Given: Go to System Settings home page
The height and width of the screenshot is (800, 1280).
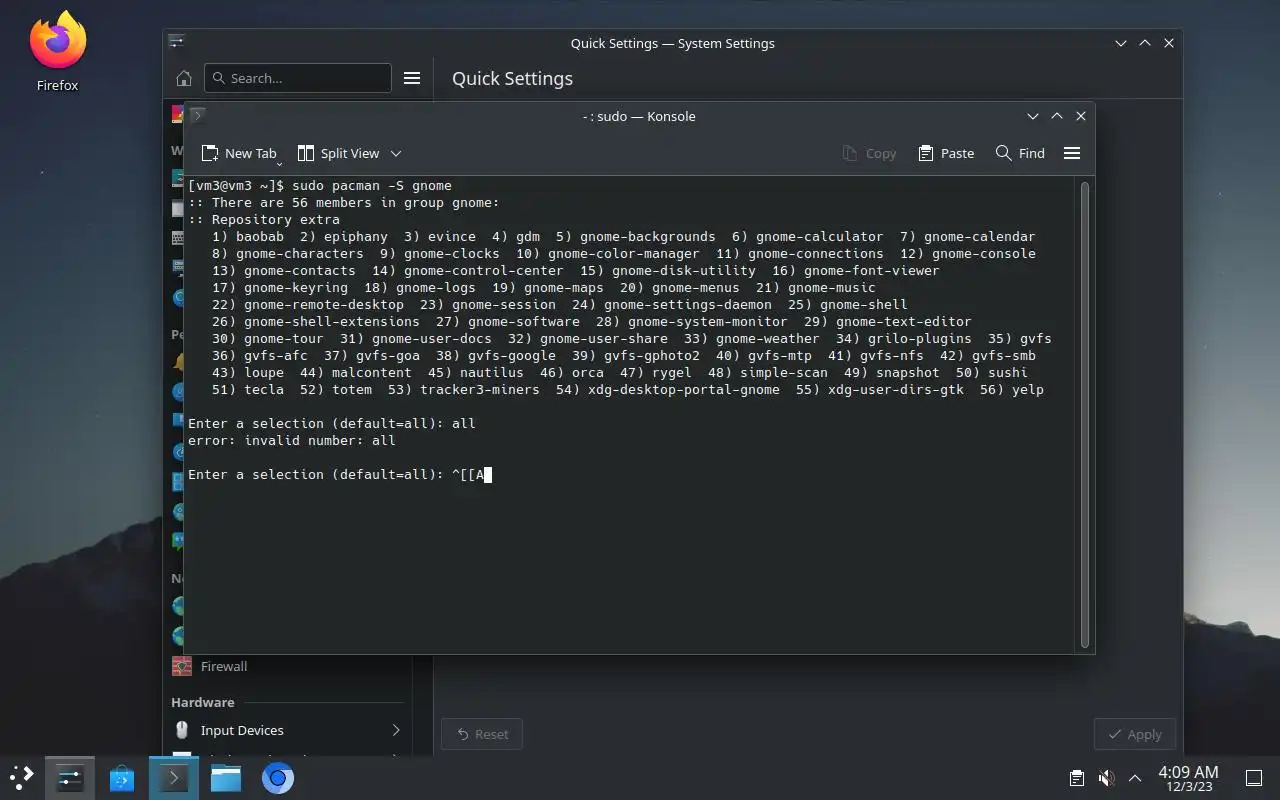Looking at the screenshot, I should point(183,78).
